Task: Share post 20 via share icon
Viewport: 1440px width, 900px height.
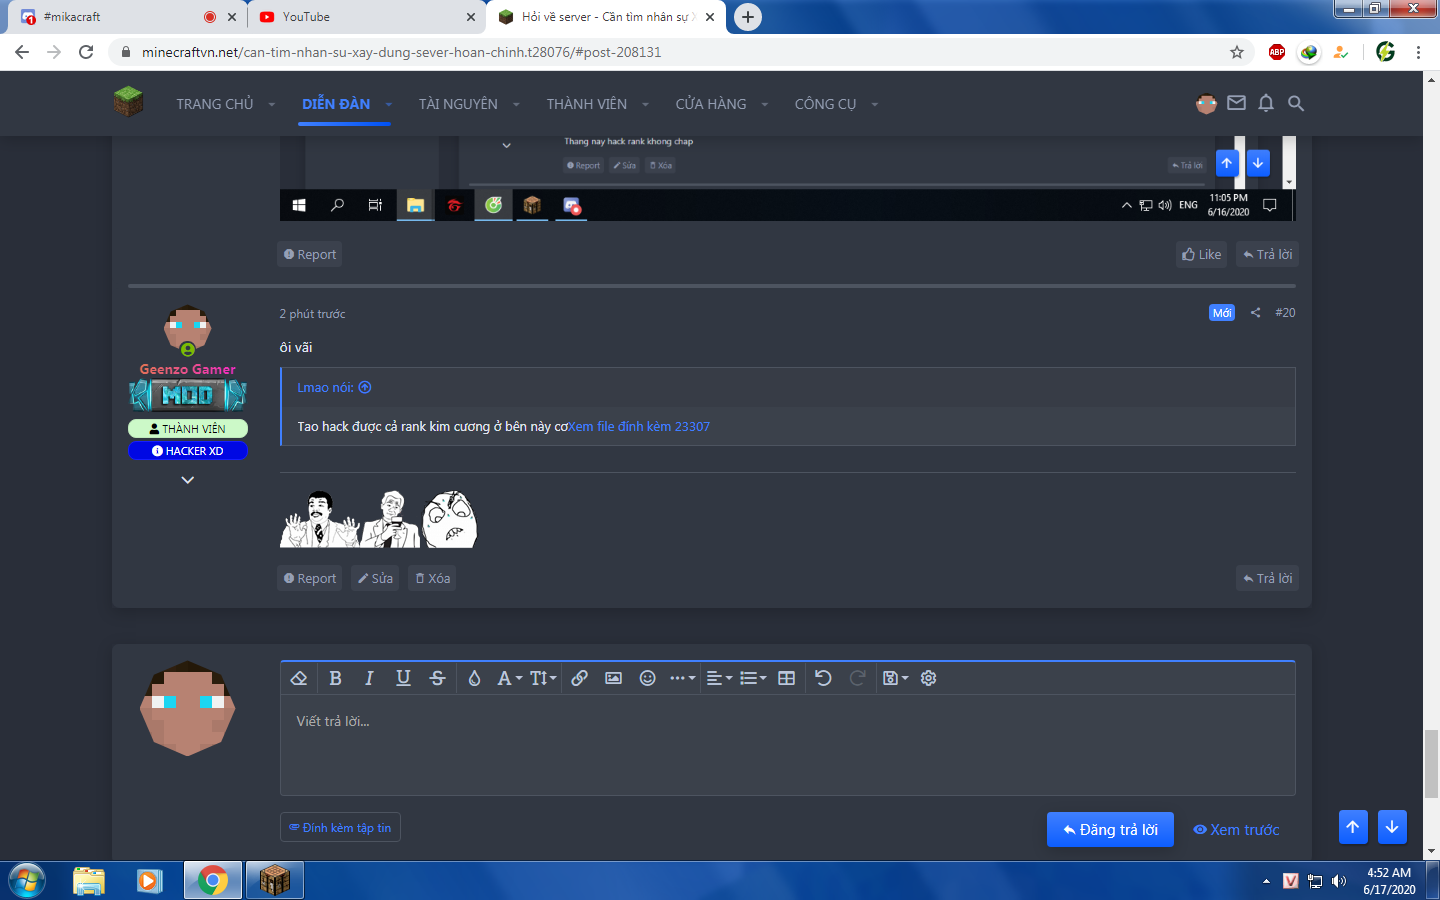Action: 1255,313
